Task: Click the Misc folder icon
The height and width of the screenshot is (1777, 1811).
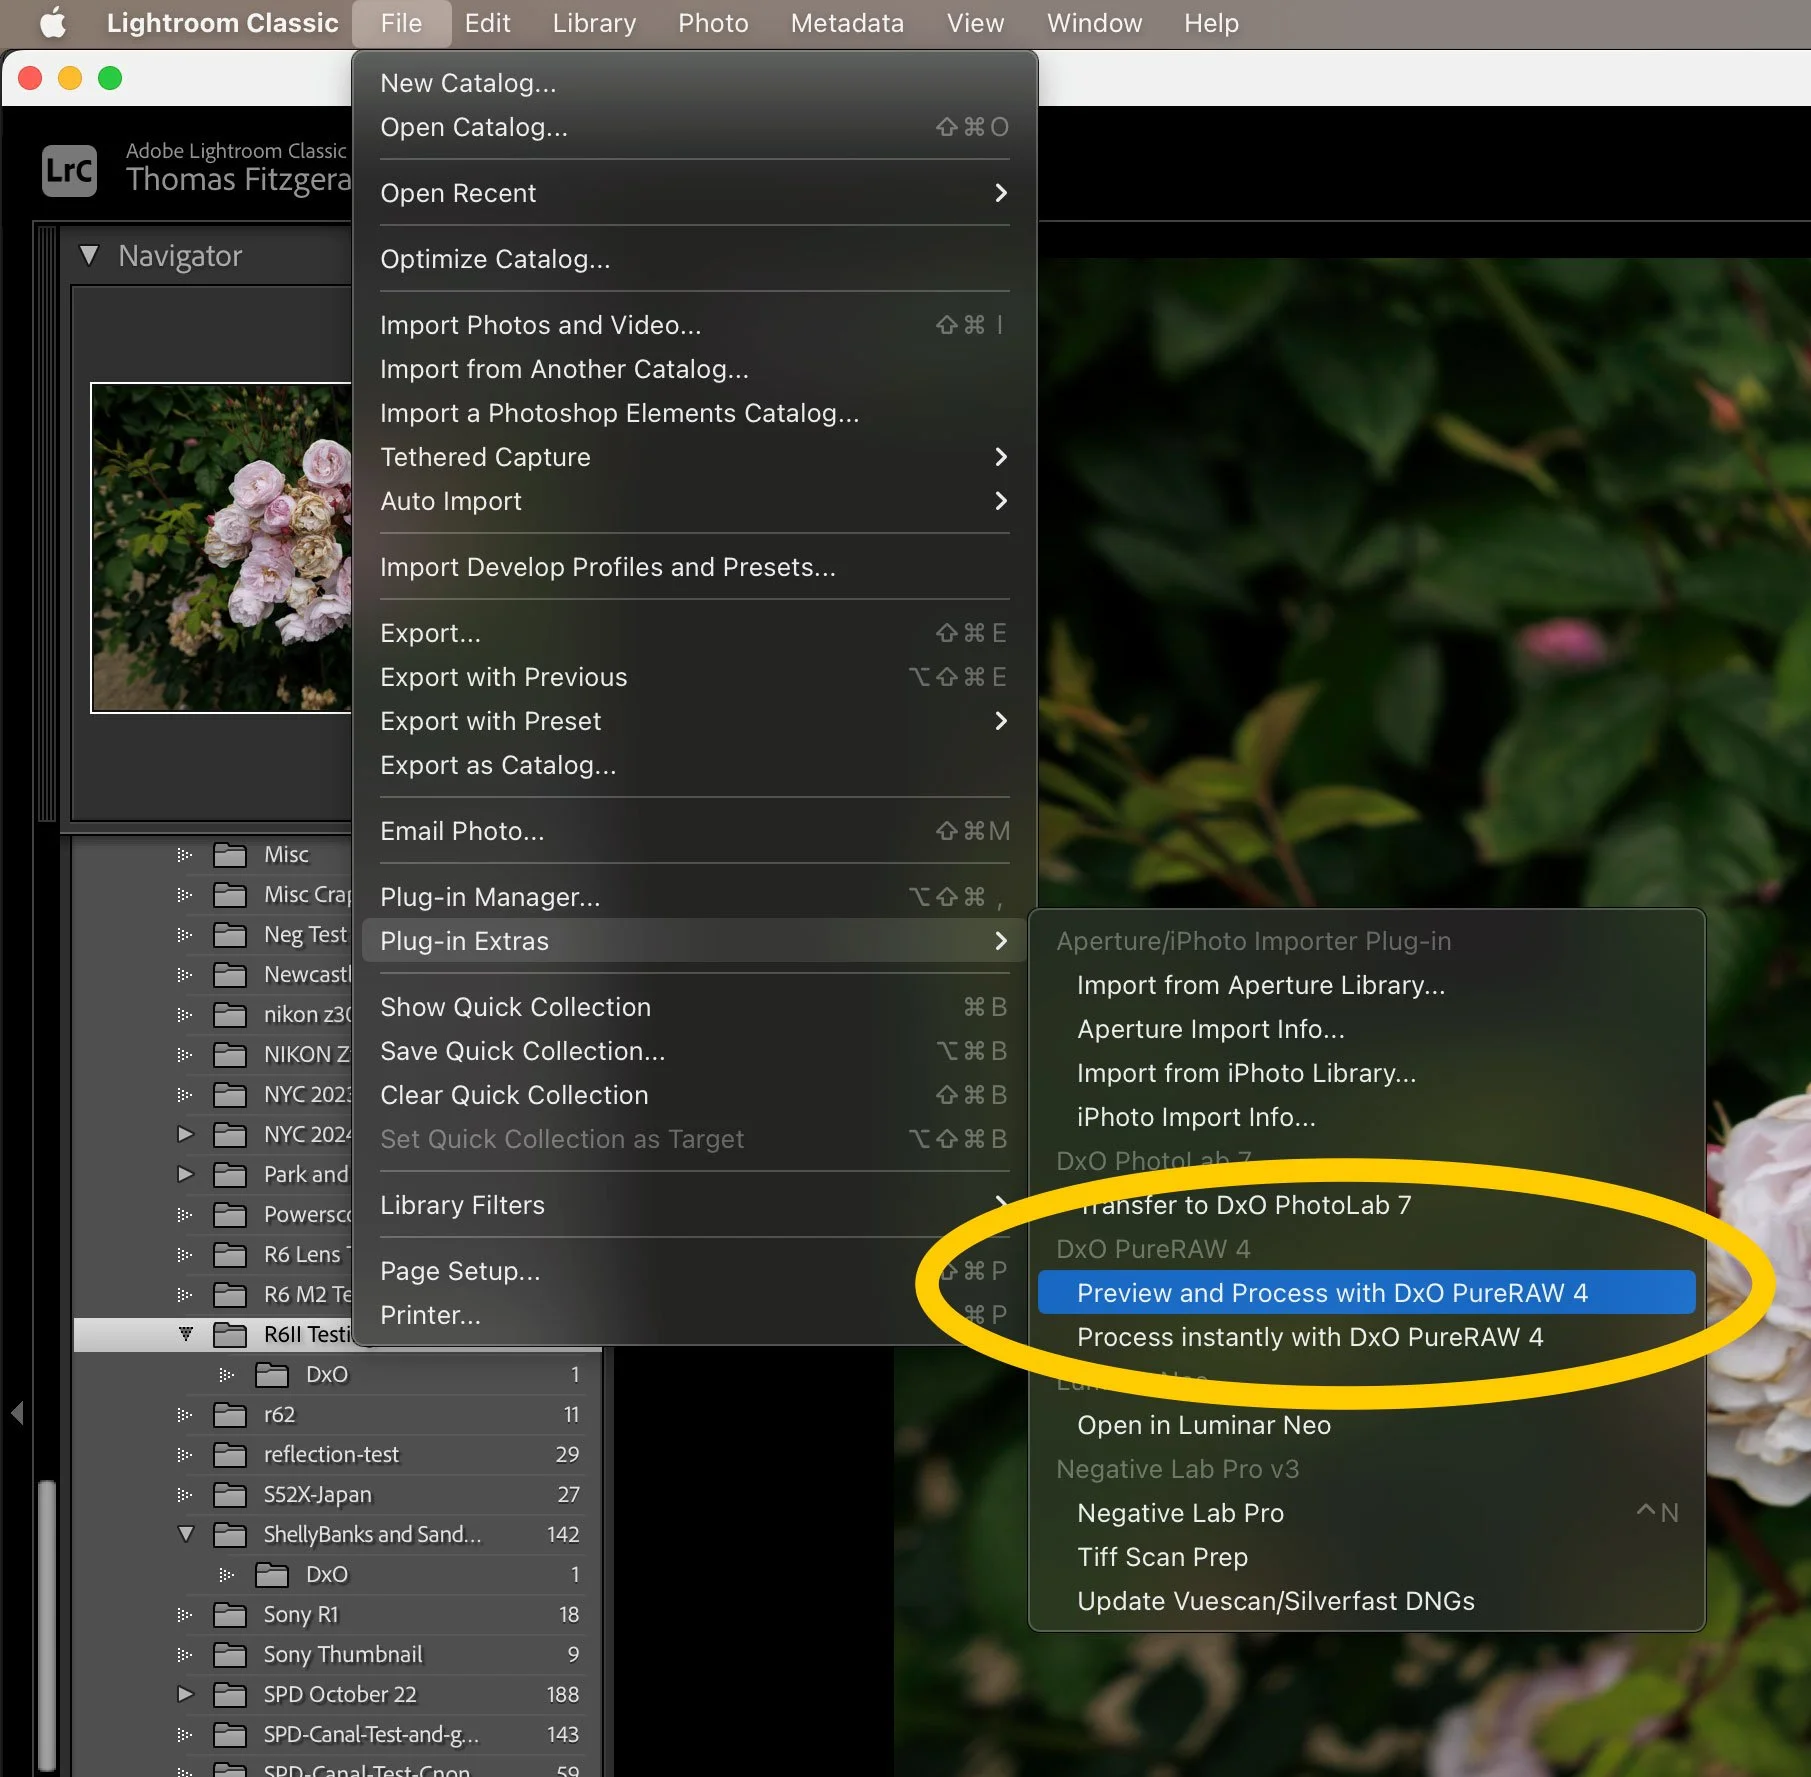Action: tap(230, 855)
